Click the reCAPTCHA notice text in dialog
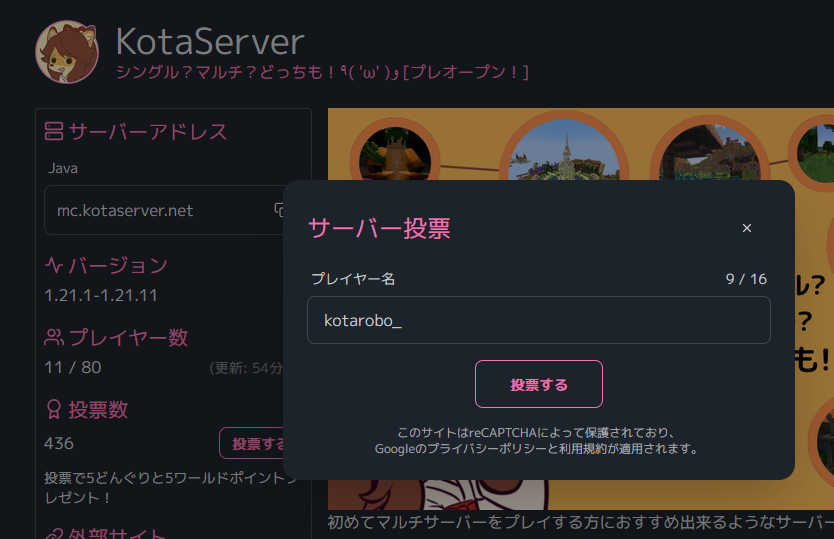This screenshot has width=834, height=539. click(x=537, y=441)
